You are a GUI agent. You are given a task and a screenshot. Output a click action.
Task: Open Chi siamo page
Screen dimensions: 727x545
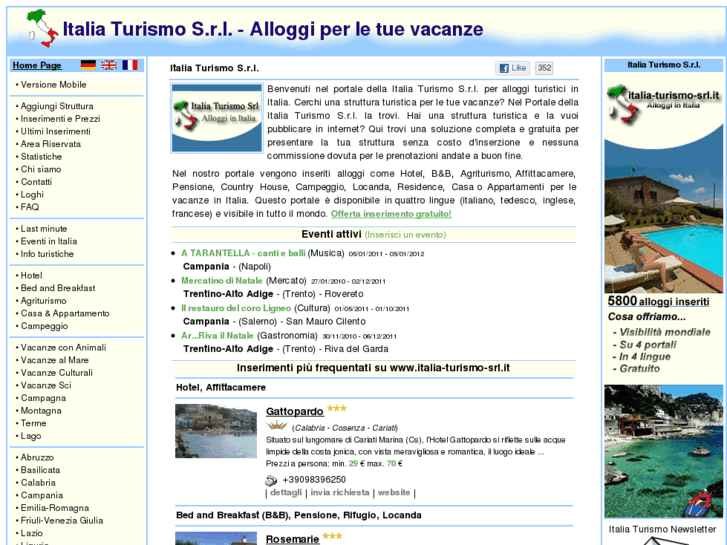(x=41, y=169)
